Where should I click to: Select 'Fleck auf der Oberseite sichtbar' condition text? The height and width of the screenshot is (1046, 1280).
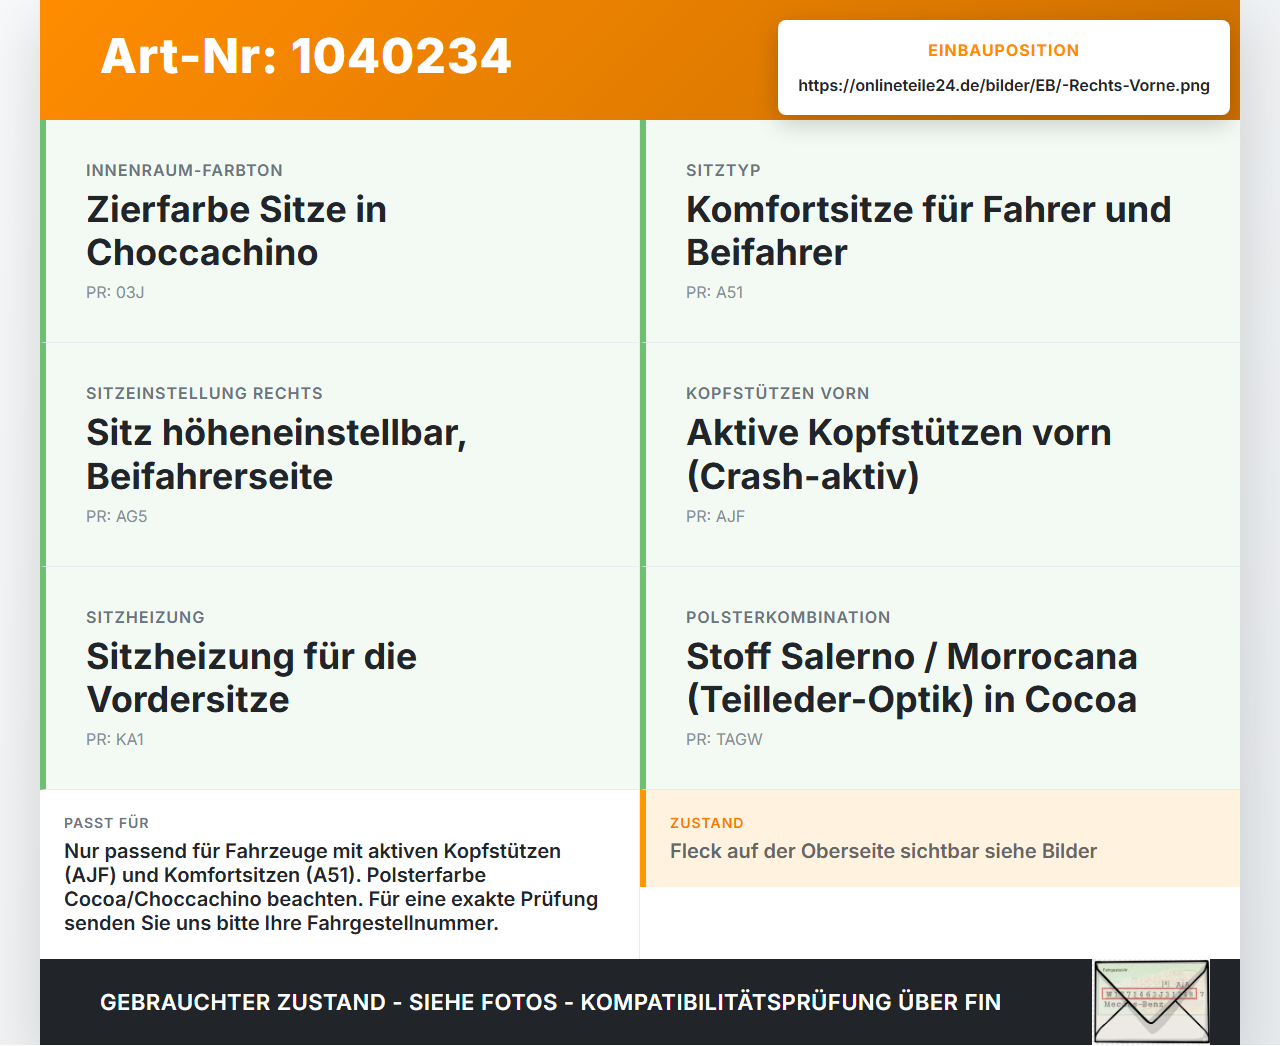pyautogui.click(x=883, y=851)
